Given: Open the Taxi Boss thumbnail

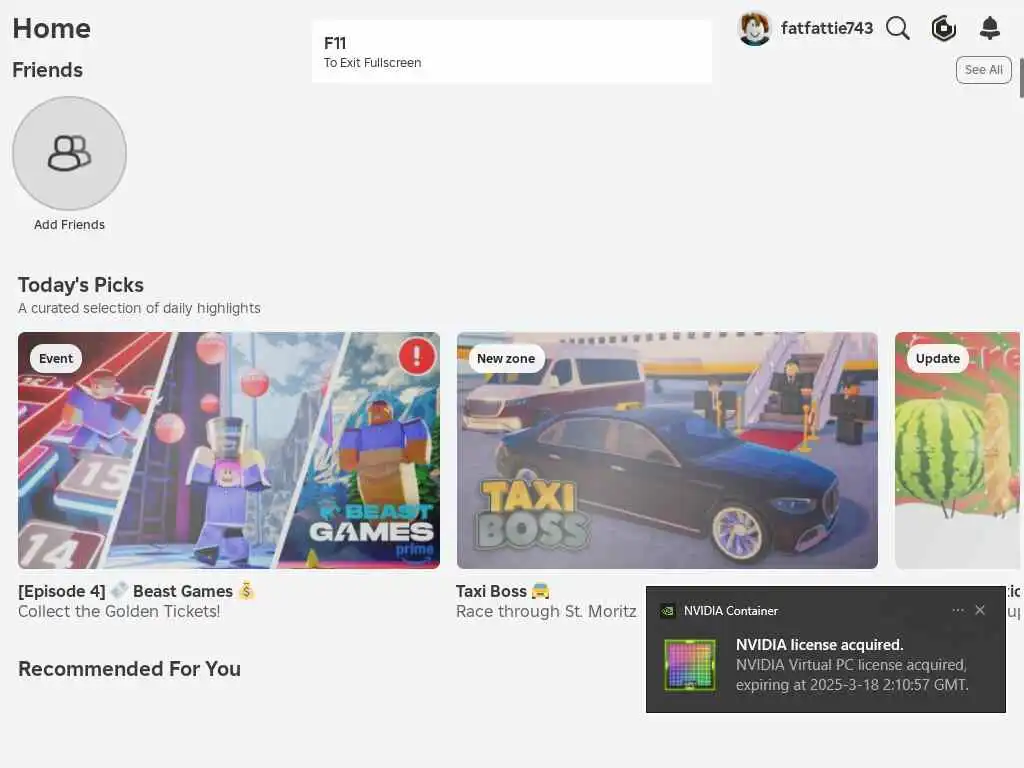Looking at the screenshot, I should click(x=667, y=451).
